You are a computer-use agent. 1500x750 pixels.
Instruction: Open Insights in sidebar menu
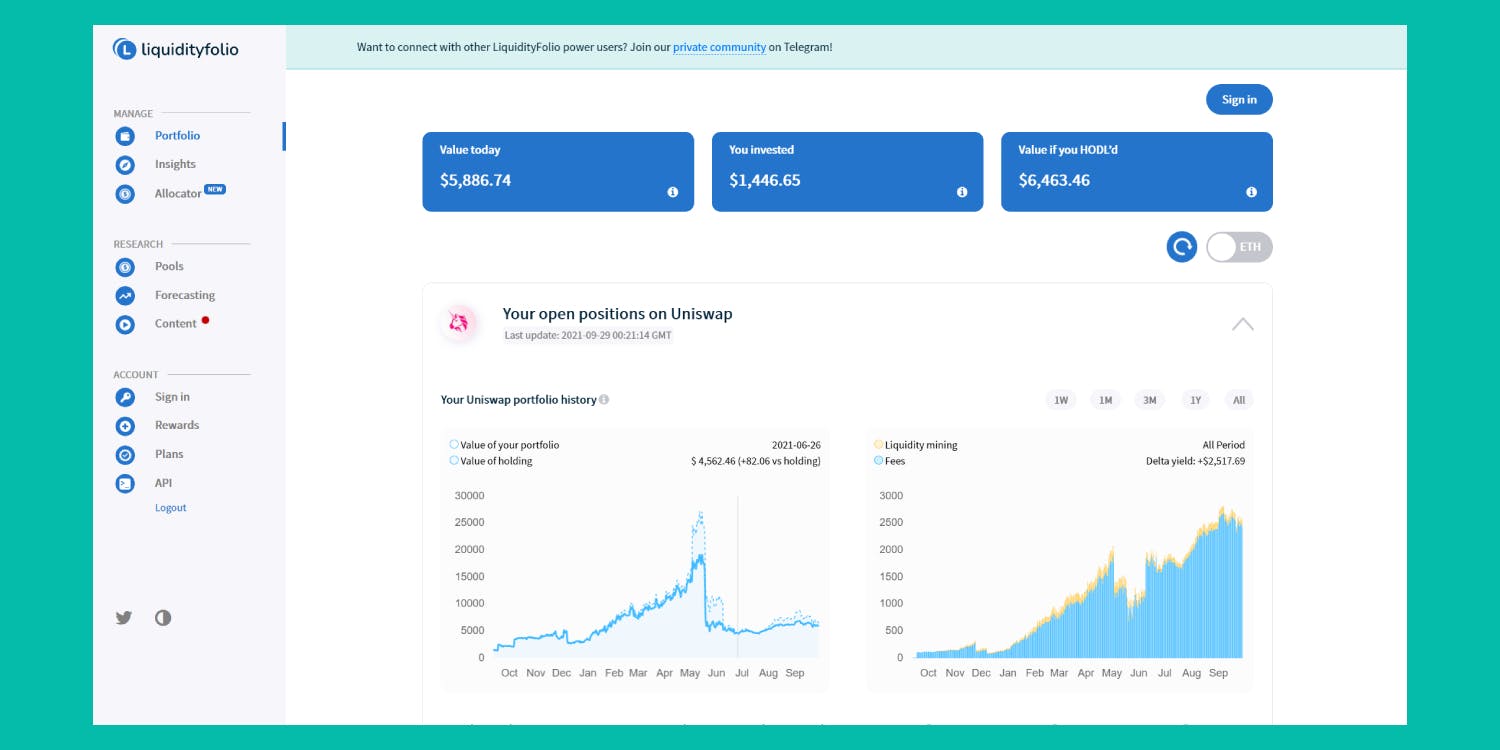[175, 165]
